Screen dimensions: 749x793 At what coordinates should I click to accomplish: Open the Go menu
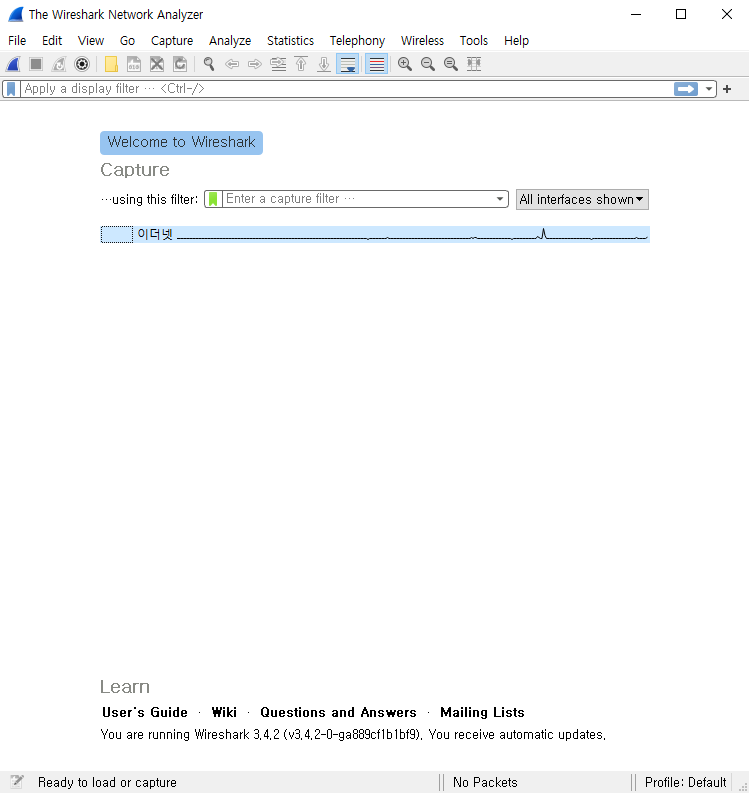[127, 40]
